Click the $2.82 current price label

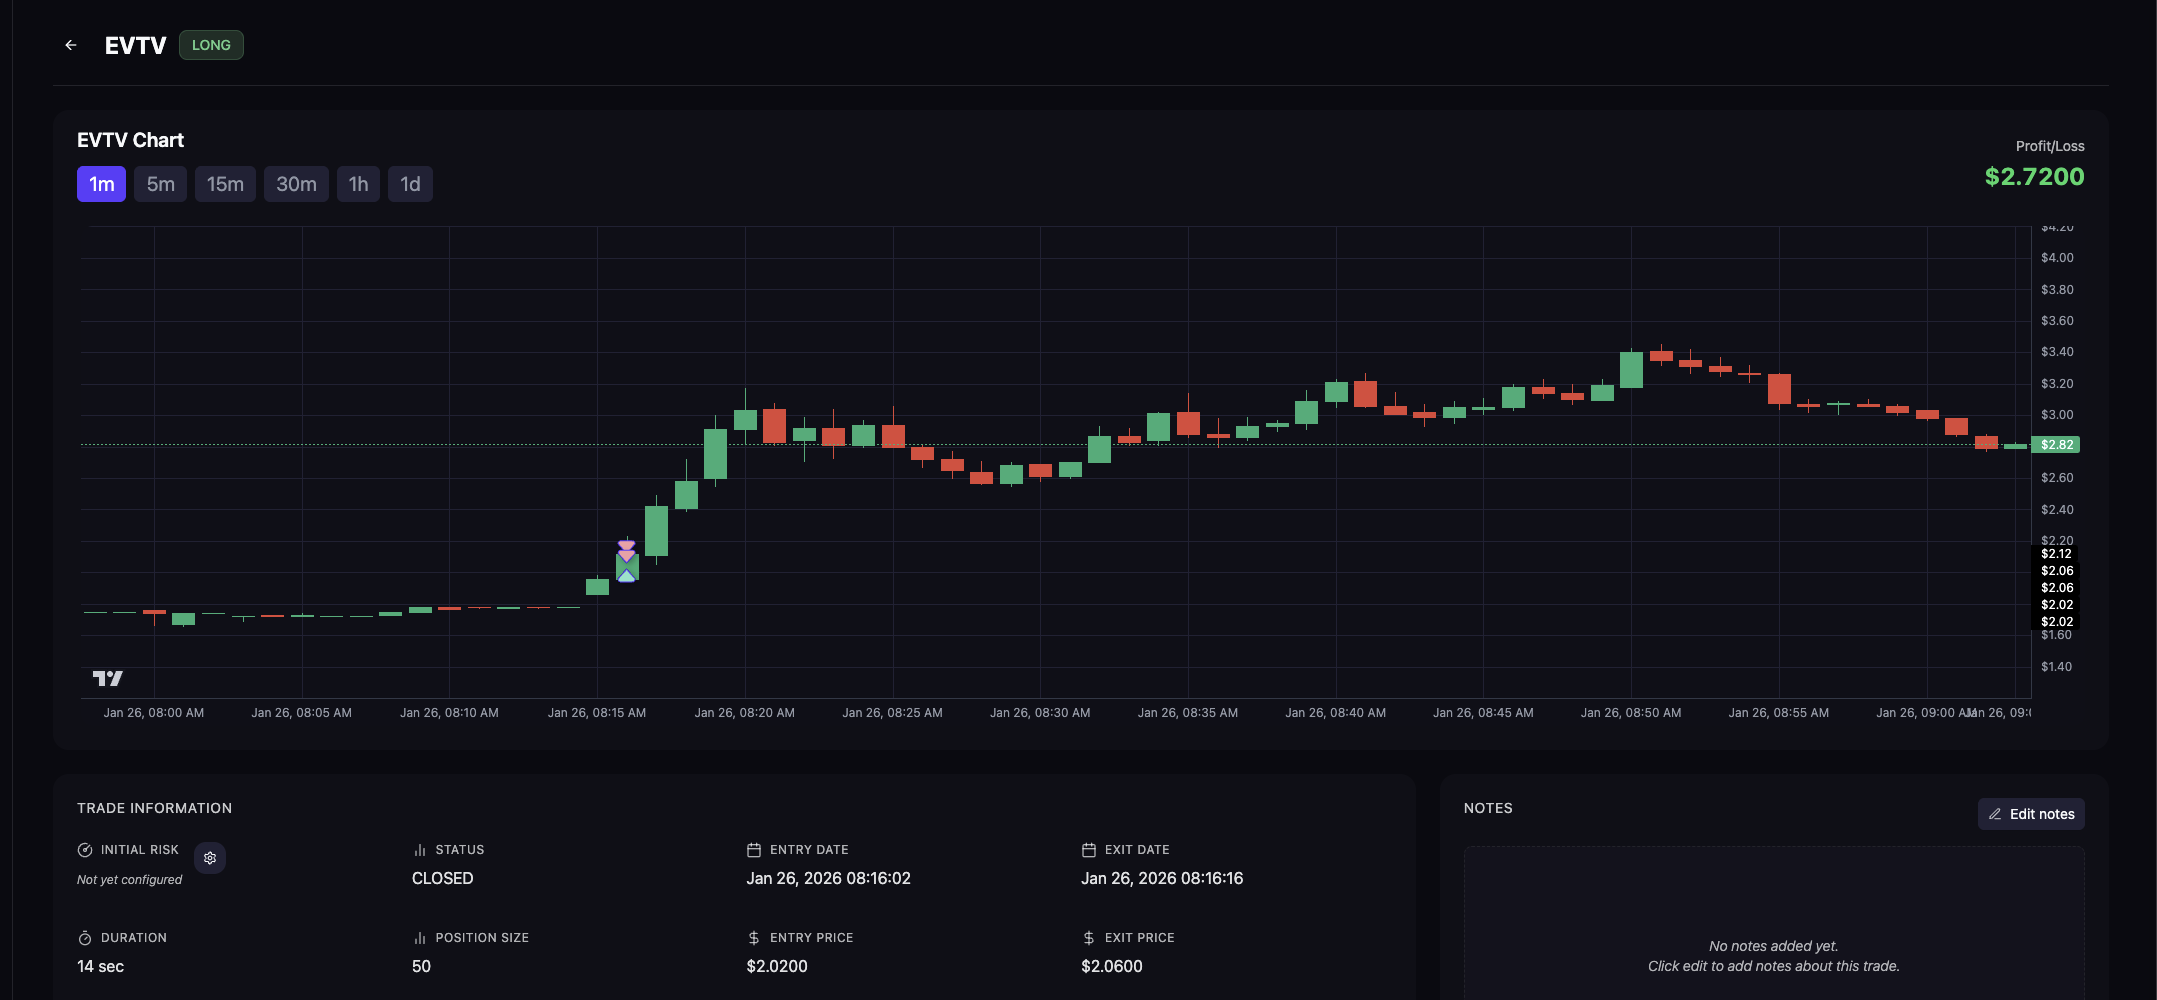pos(2056,445)
